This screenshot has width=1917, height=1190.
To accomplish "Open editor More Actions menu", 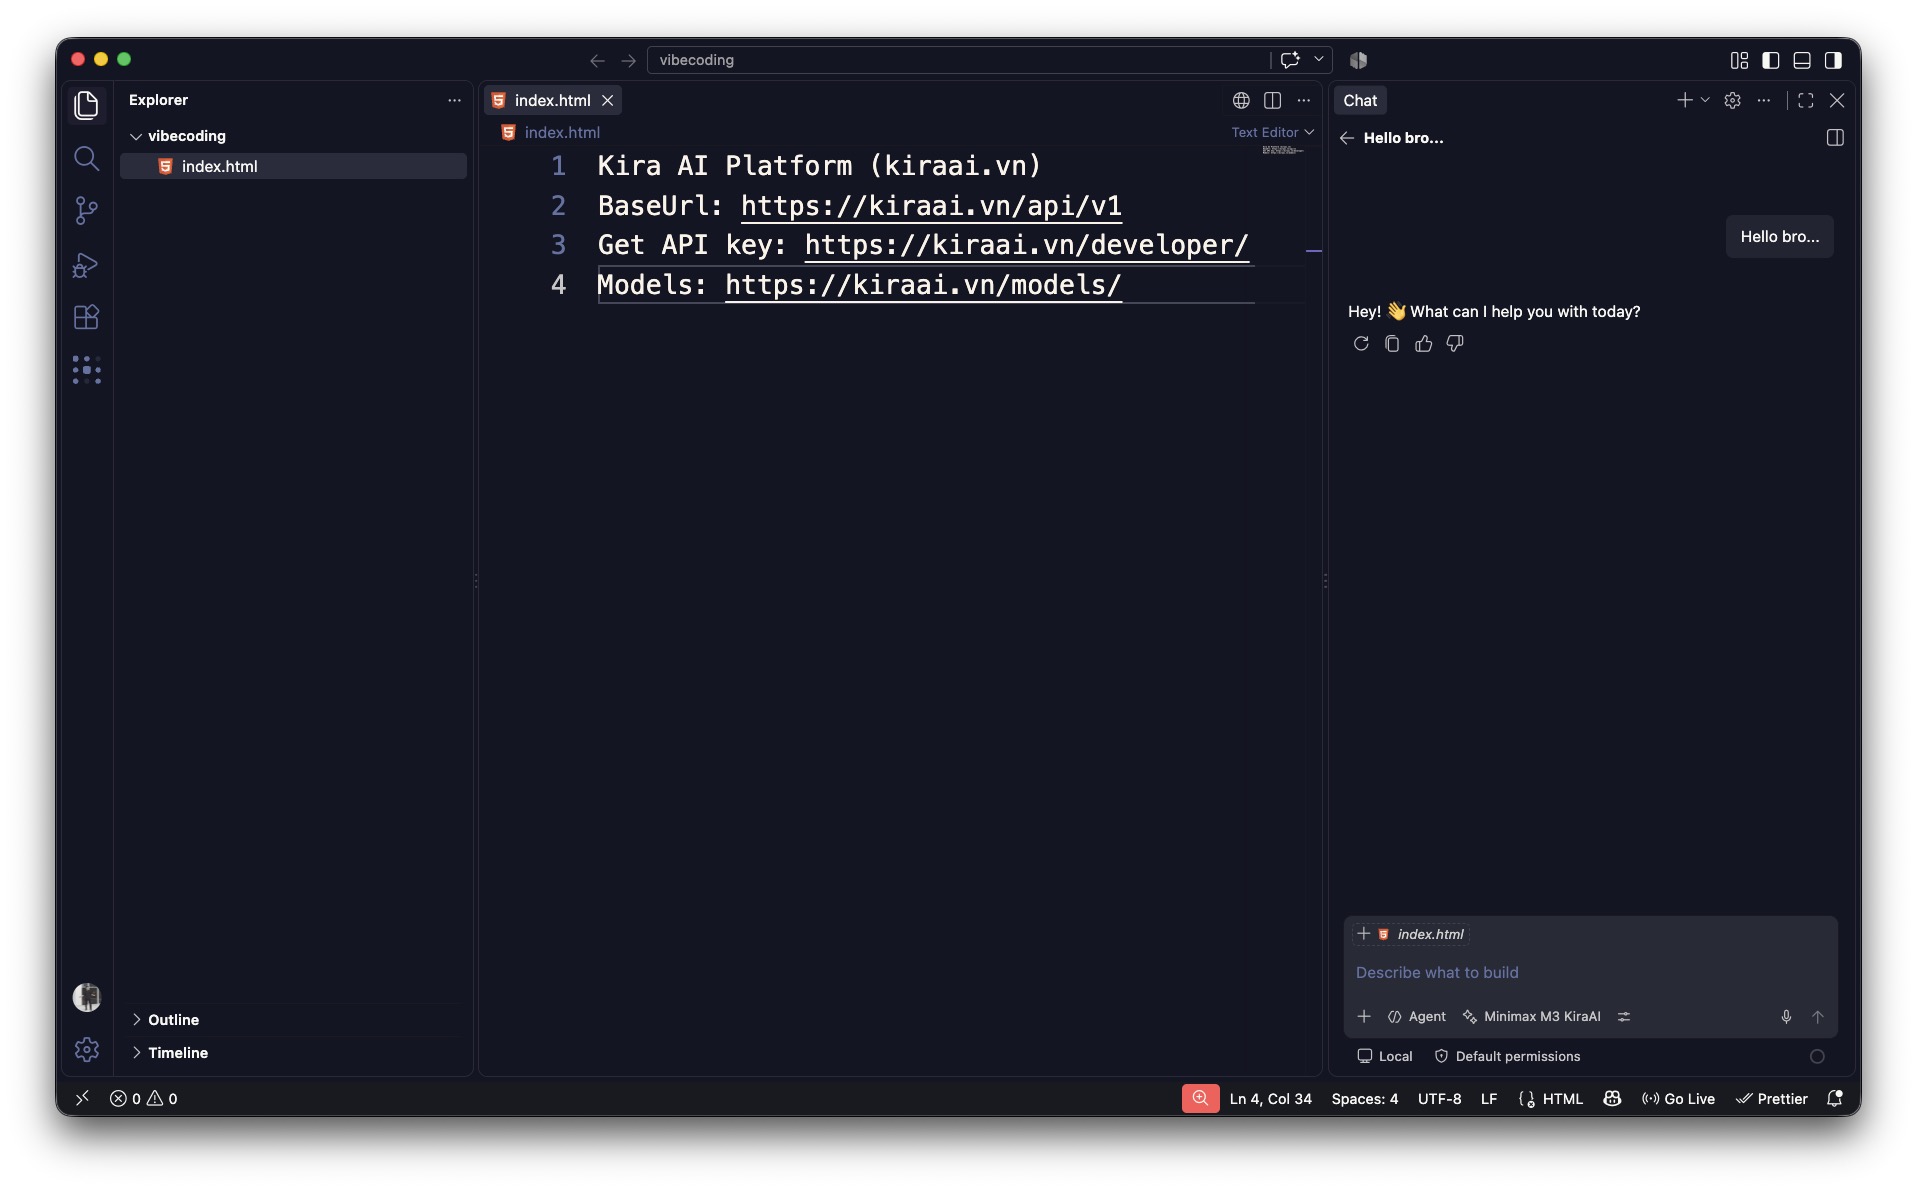I will click(x=1303, y=100).
